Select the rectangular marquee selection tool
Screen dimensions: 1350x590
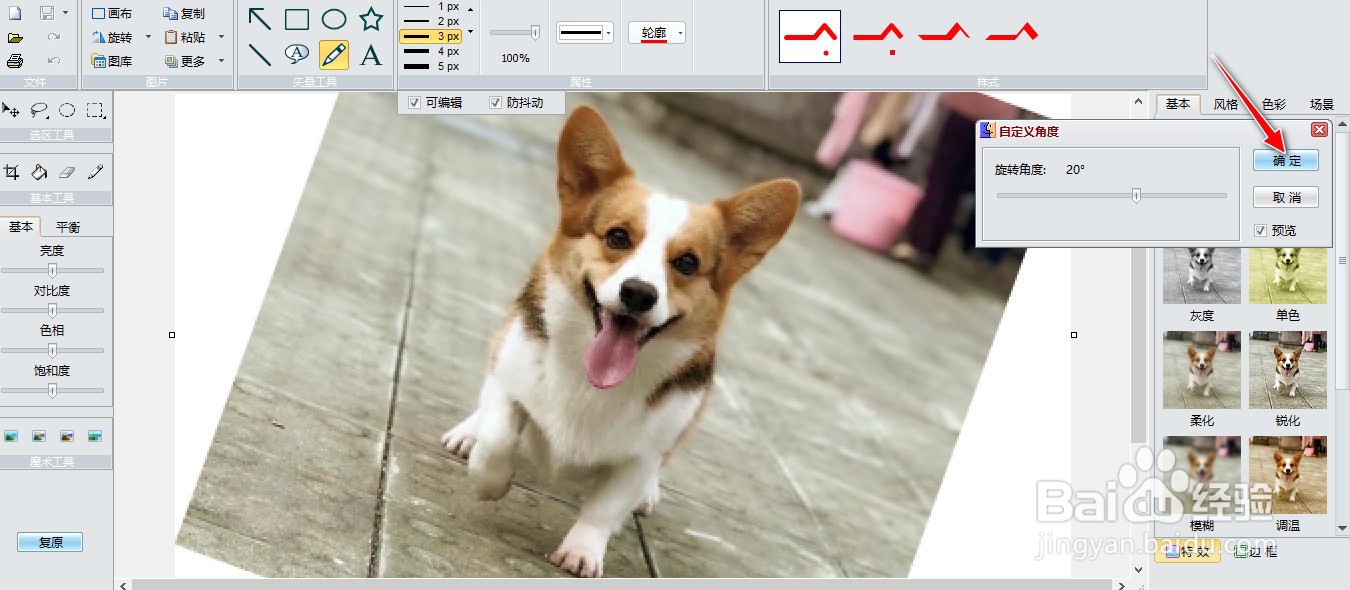coord(95,110)
